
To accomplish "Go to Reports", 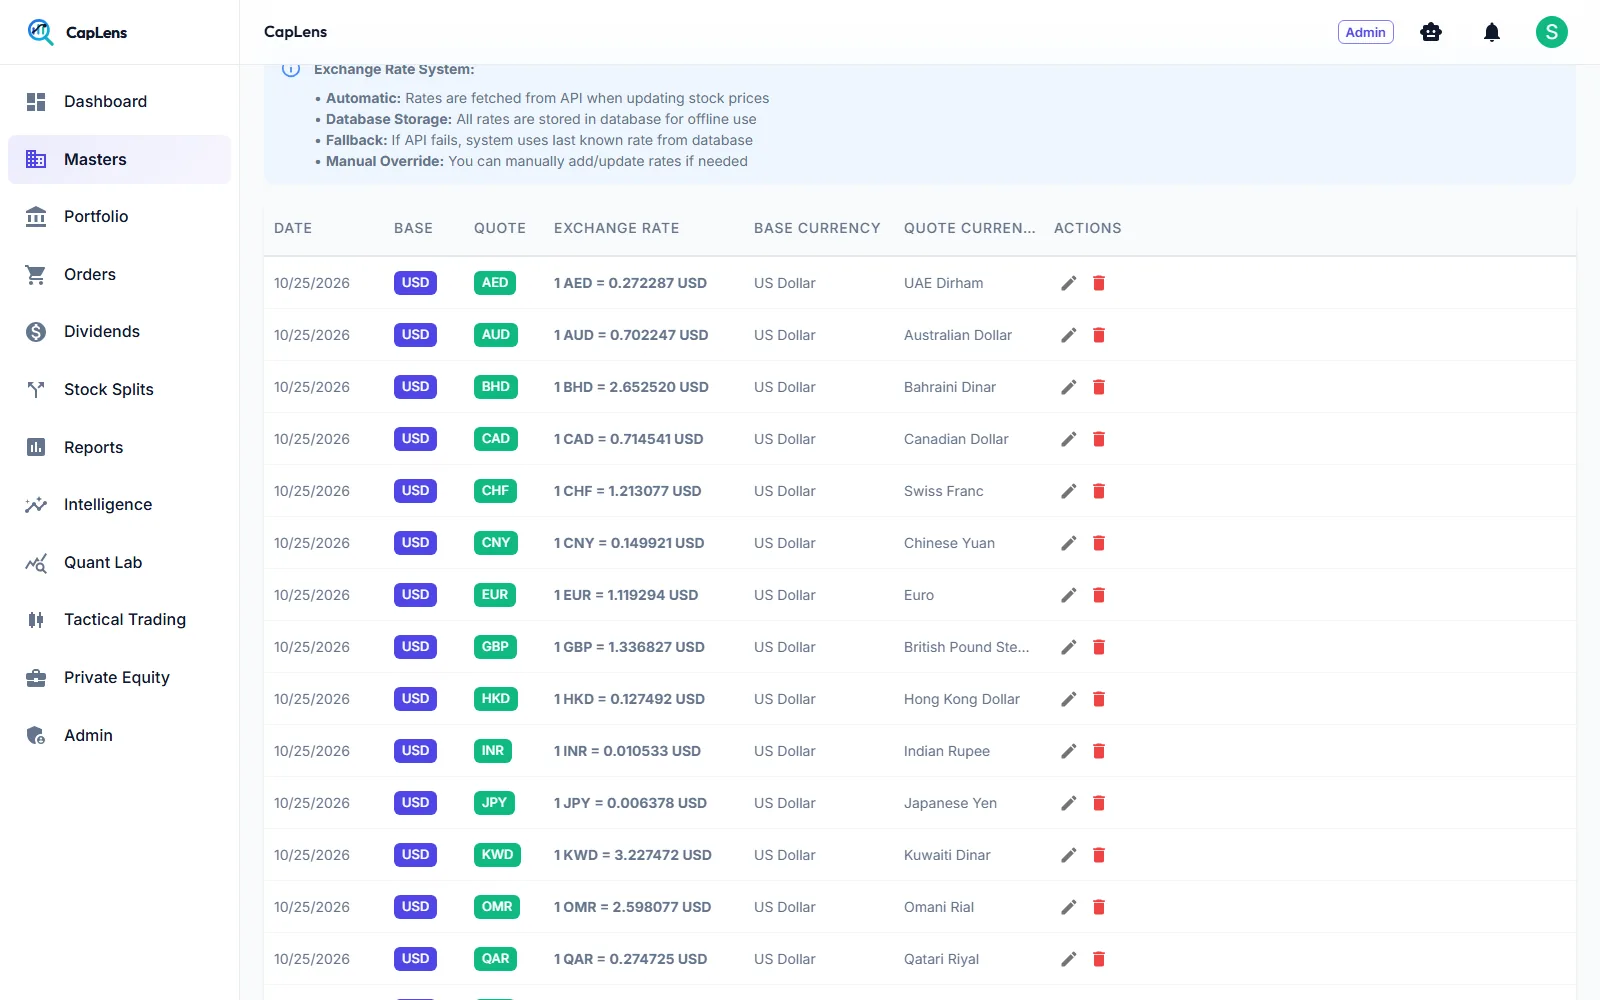I will [119, 447].
